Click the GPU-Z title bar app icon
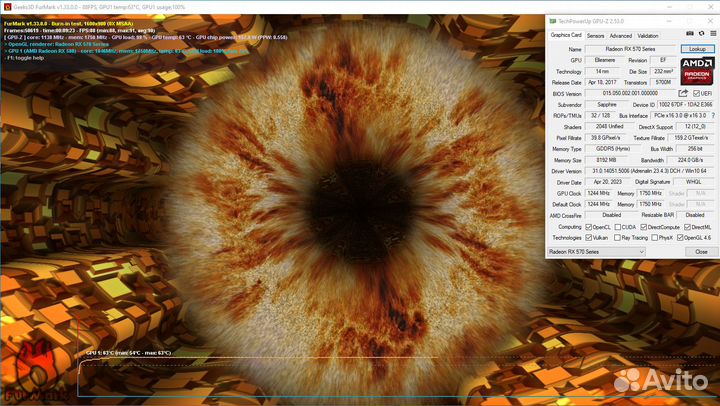 pyautogui.click(x=553, y=19)
